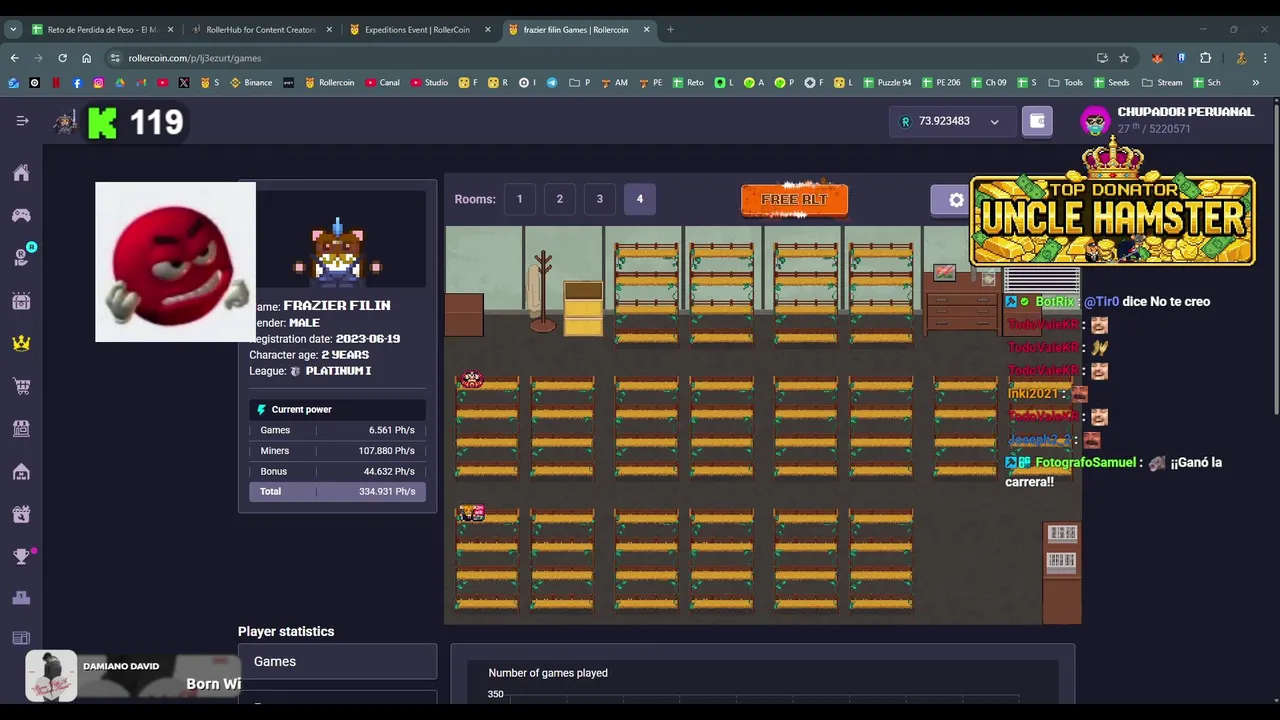Click the PLATINUM I league label
This screenshot has height=720, width=1280.
point(338,371)
